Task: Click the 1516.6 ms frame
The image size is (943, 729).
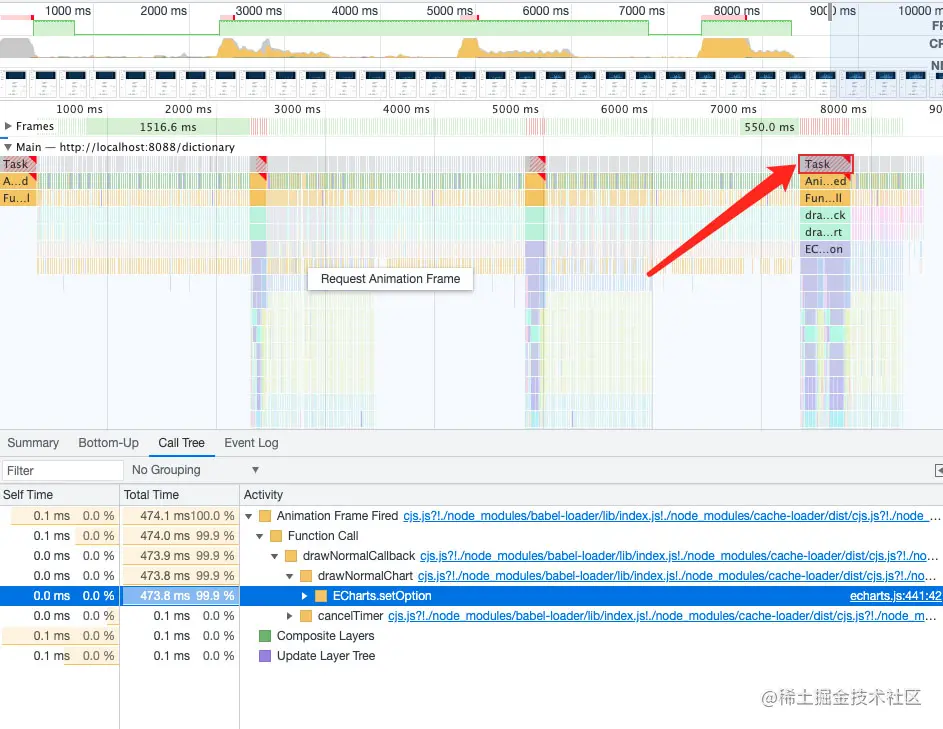Action: (168, 127)
